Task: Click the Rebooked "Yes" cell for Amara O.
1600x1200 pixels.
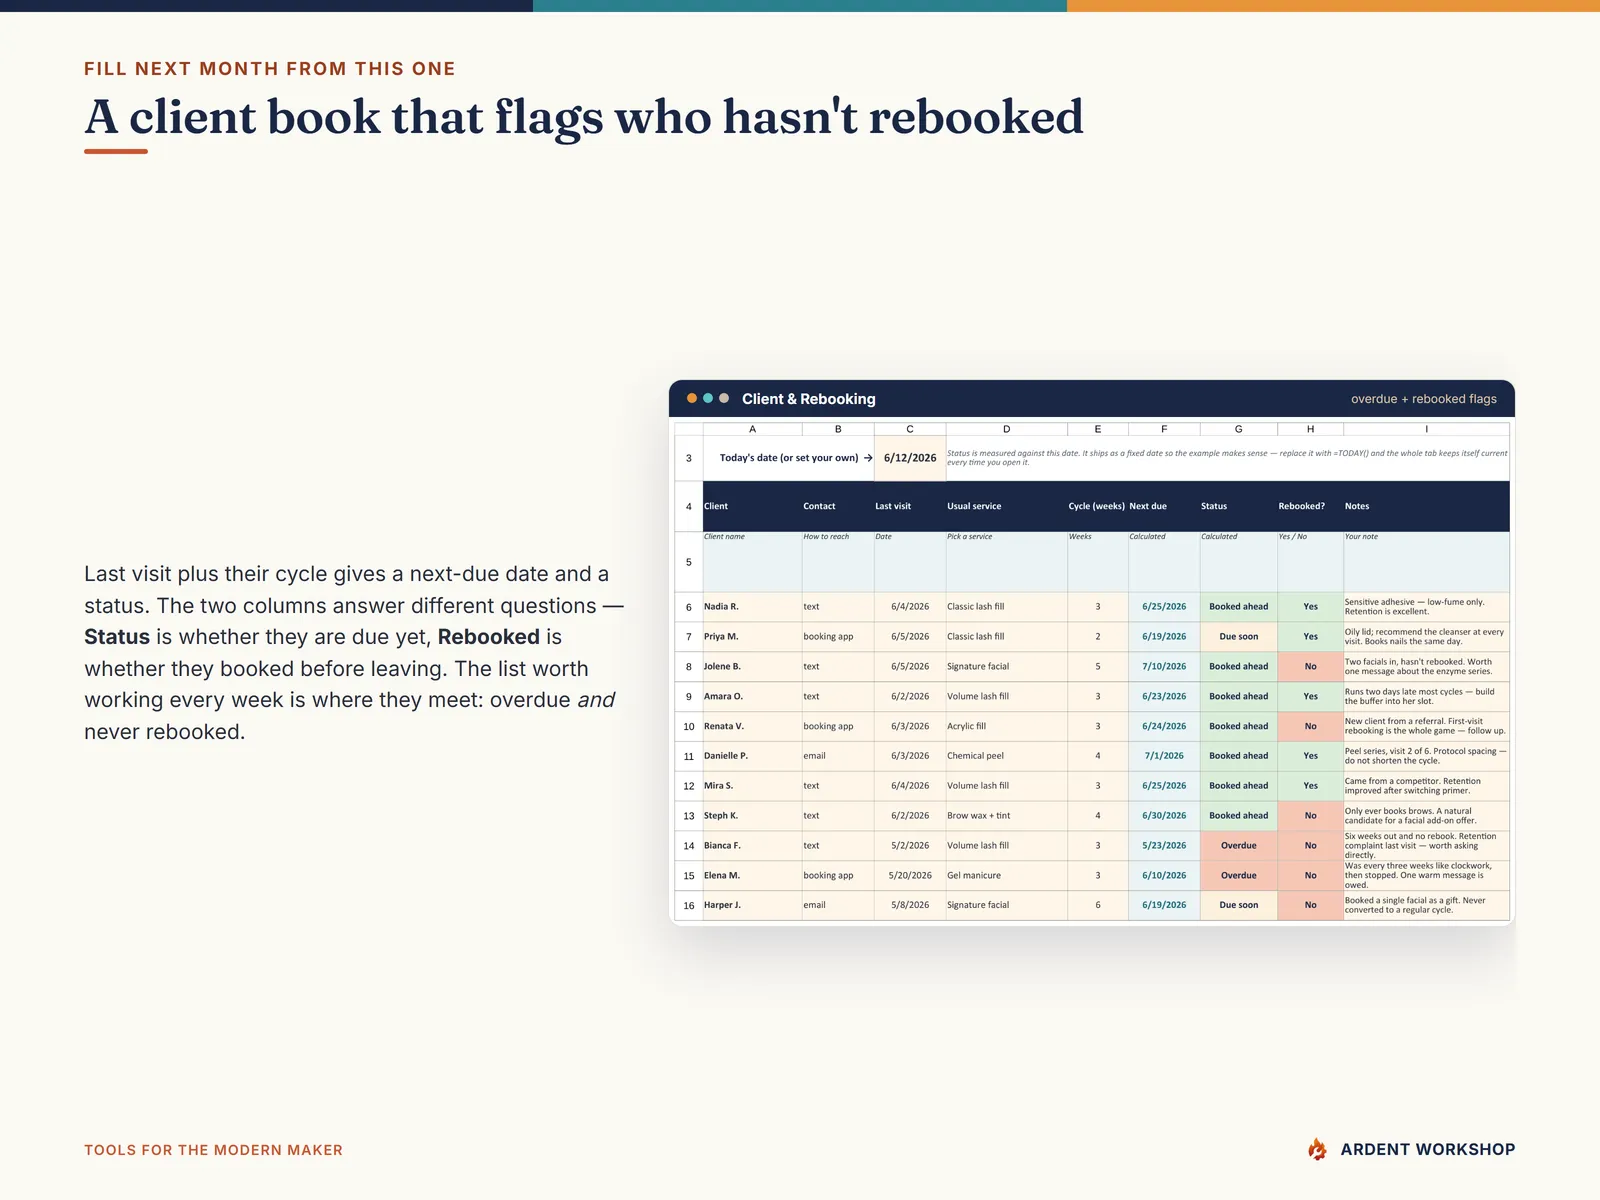Action: click(x=1310, y=696)
